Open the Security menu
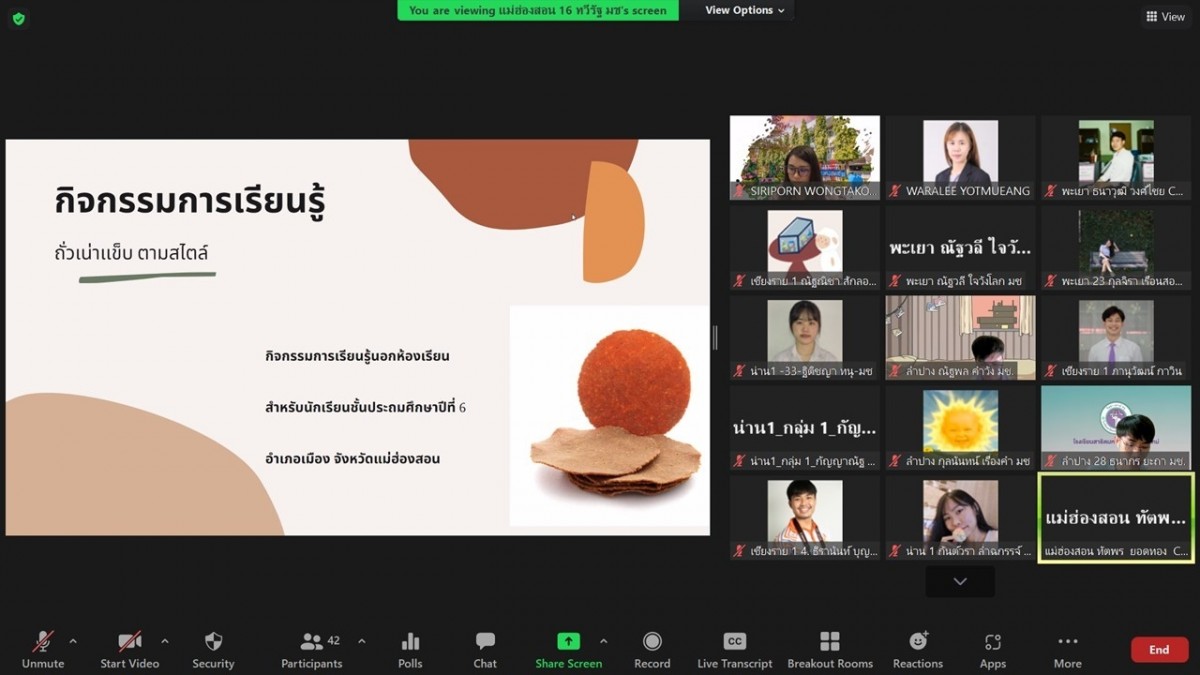Image resolution: width=1200 pixels, height=675 pixels. pyautogui.click(x=213, y=649)
